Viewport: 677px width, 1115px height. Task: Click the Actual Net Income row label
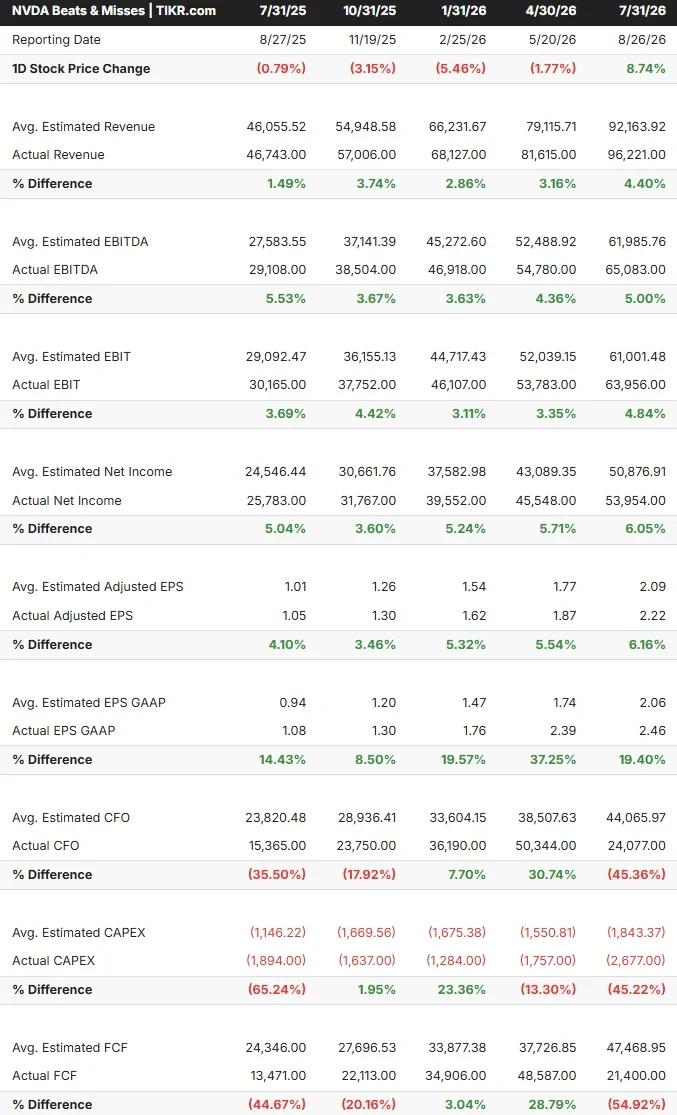67,501
